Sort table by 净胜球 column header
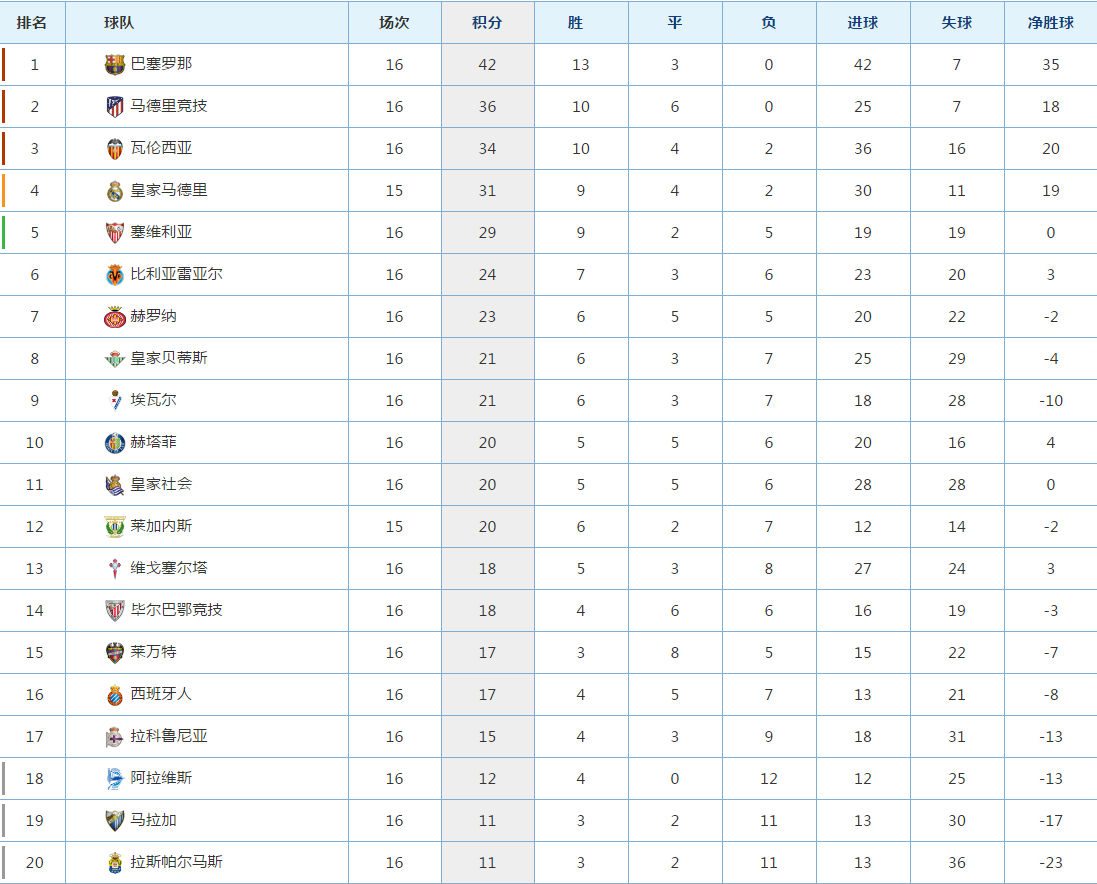The width and height of the screenshot is (1097, 884). (1051, 22)
